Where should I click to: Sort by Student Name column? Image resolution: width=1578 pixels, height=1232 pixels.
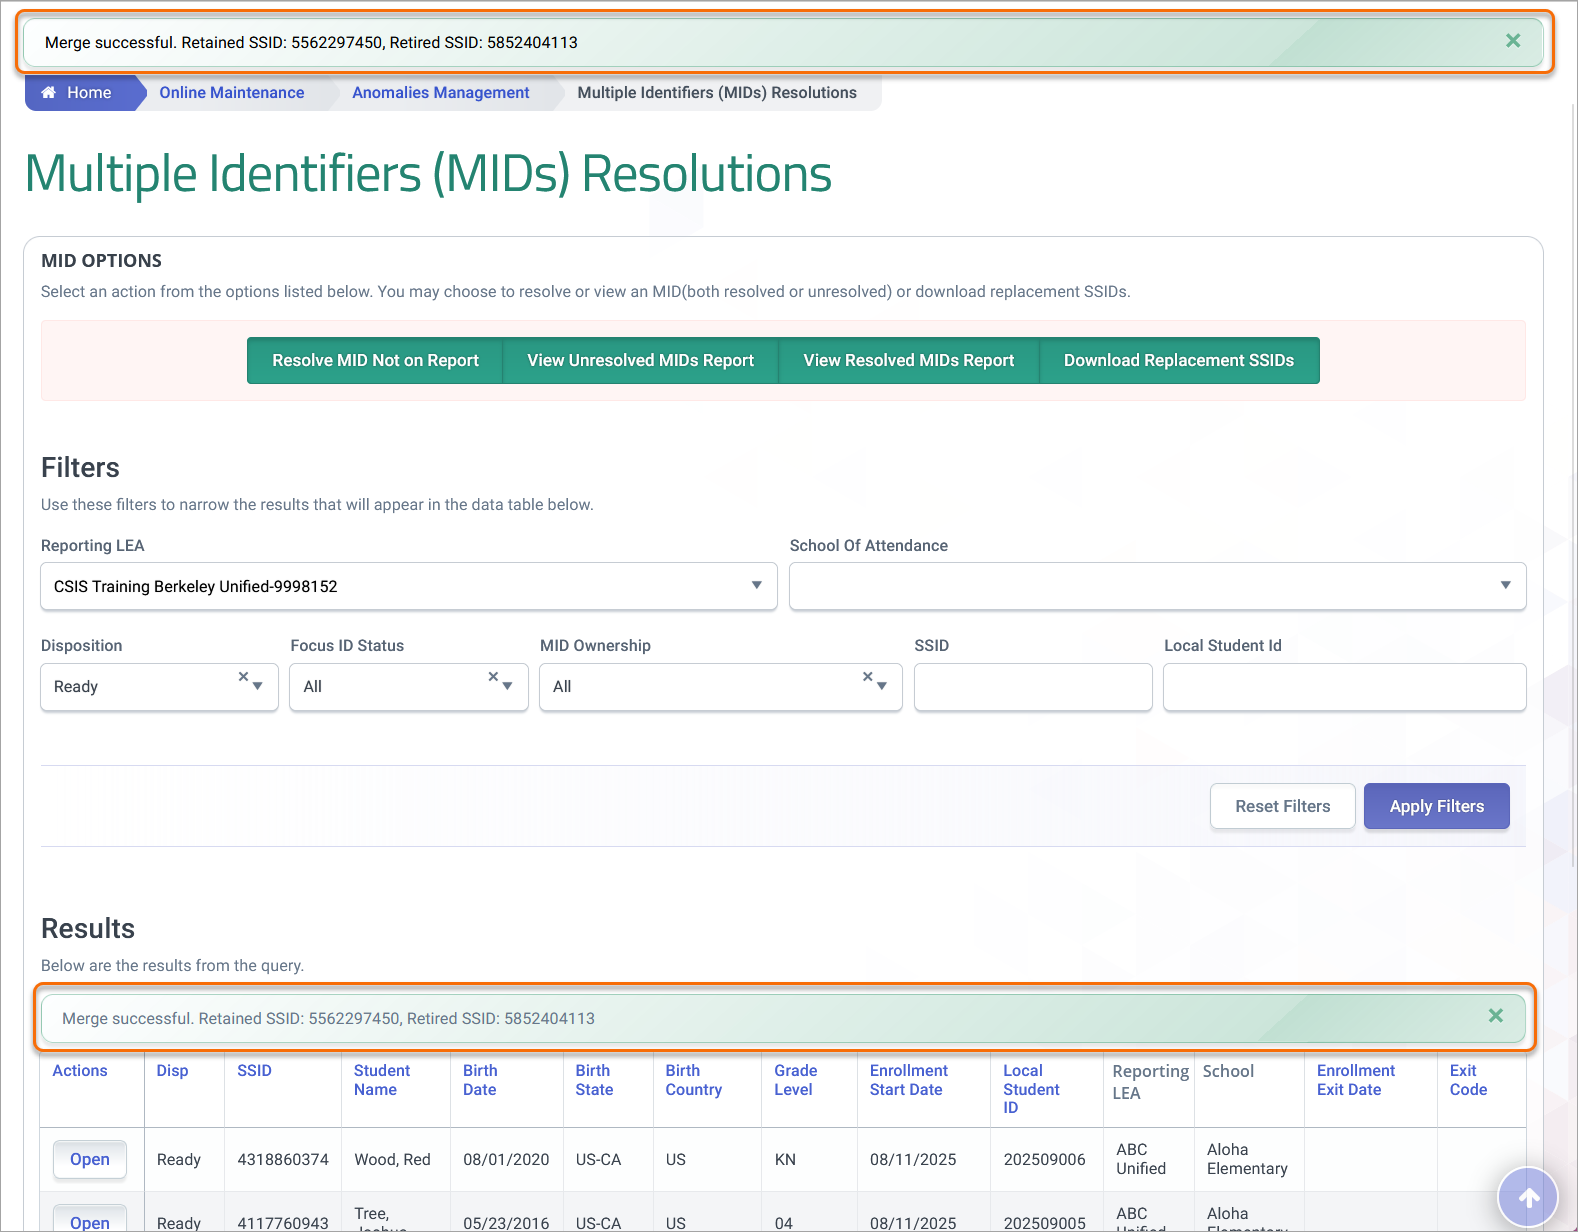[x=382, y=1080]
